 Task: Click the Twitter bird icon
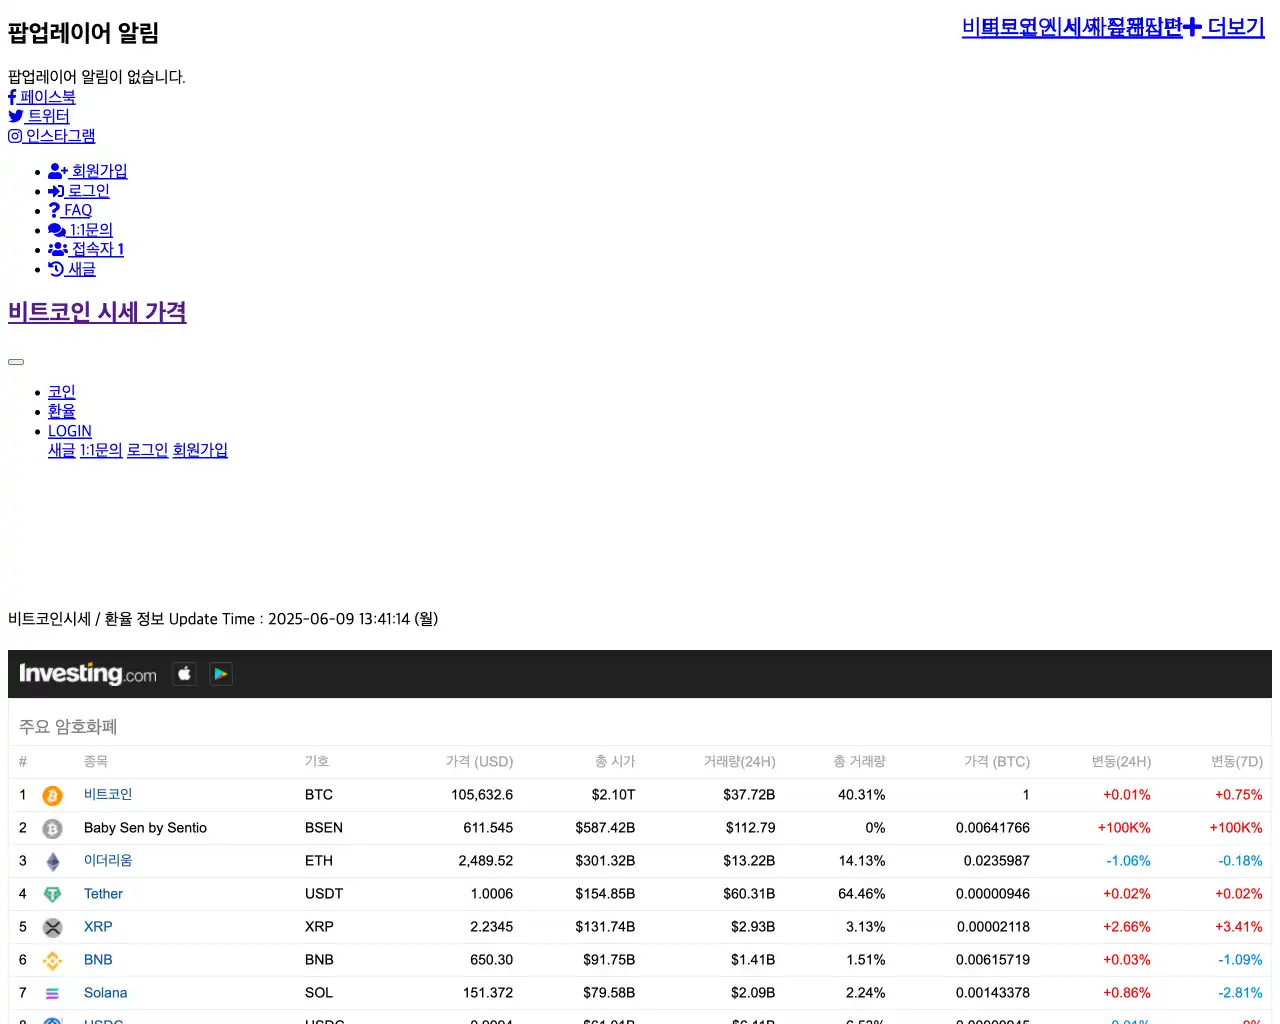click(x=16, y=116)
